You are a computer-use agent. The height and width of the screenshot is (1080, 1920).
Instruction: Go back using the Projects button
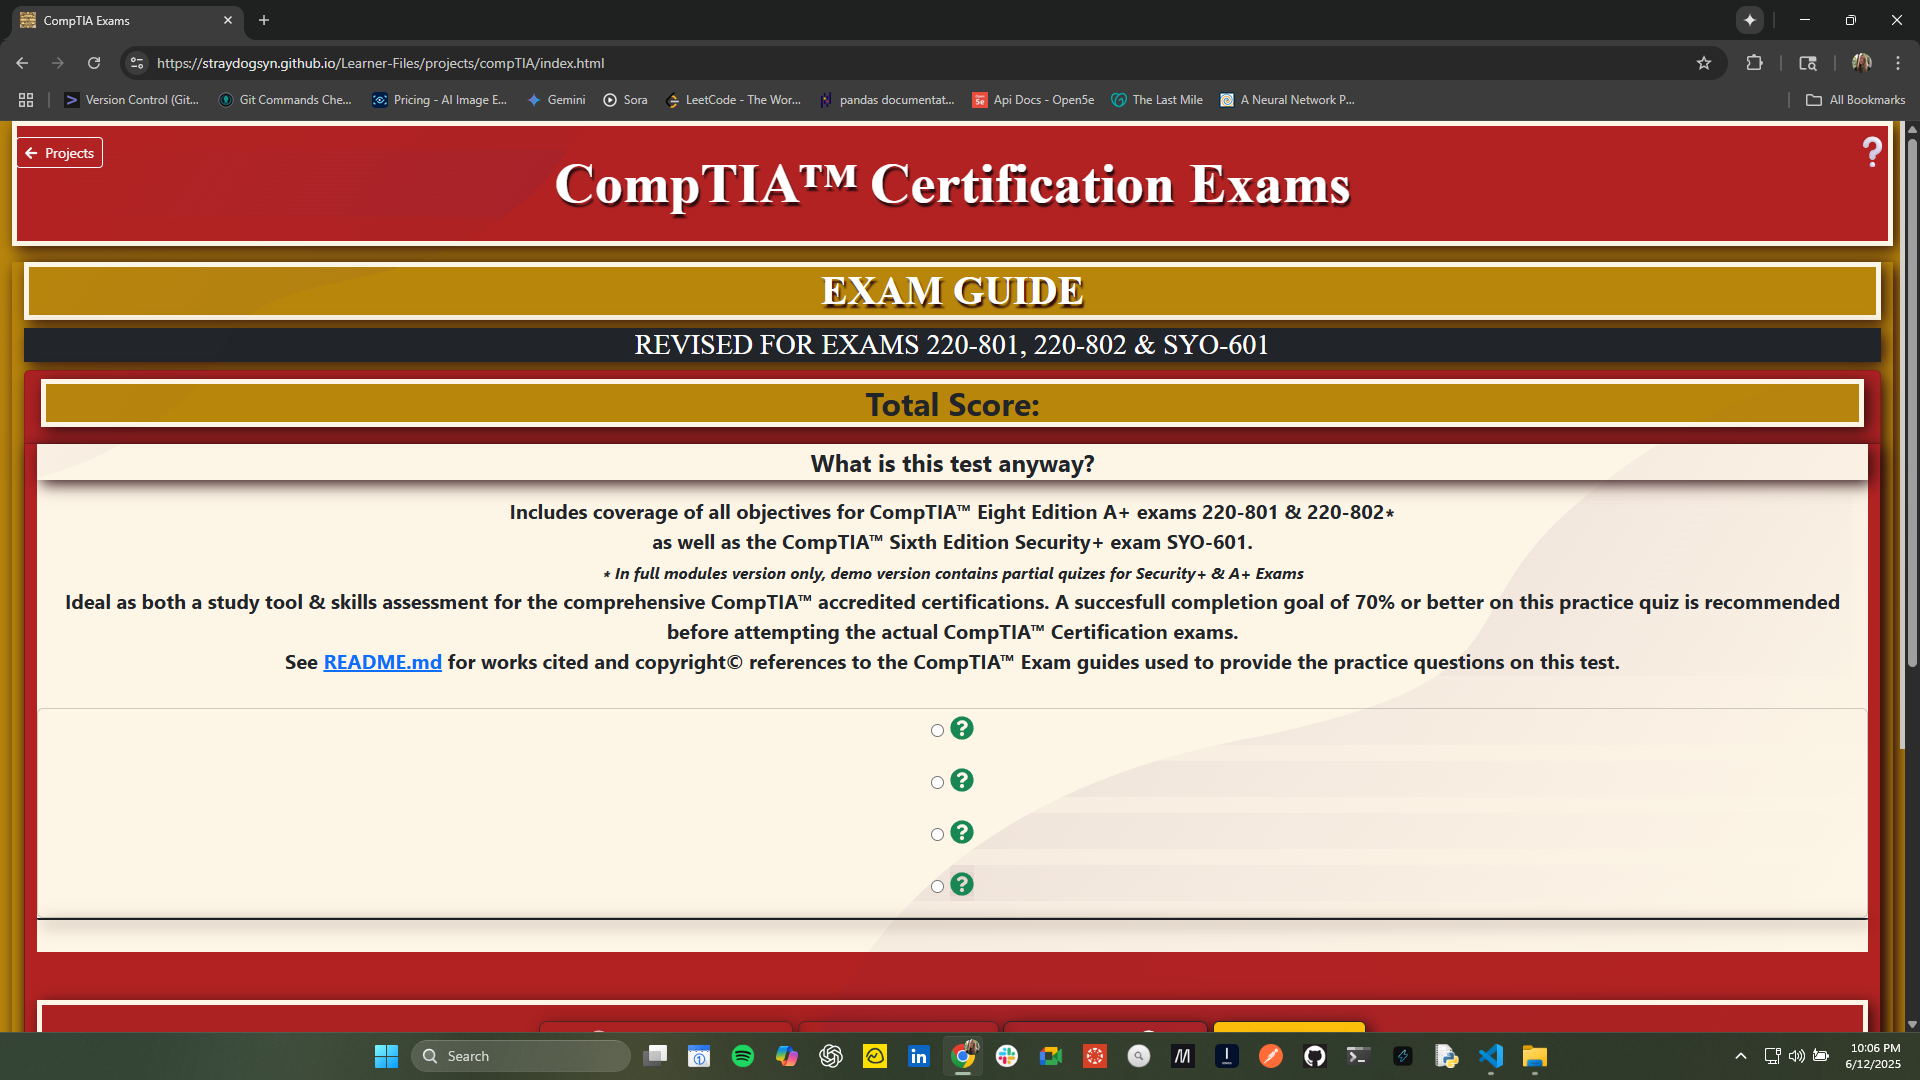pyautogui.click(x=60, y=153)
